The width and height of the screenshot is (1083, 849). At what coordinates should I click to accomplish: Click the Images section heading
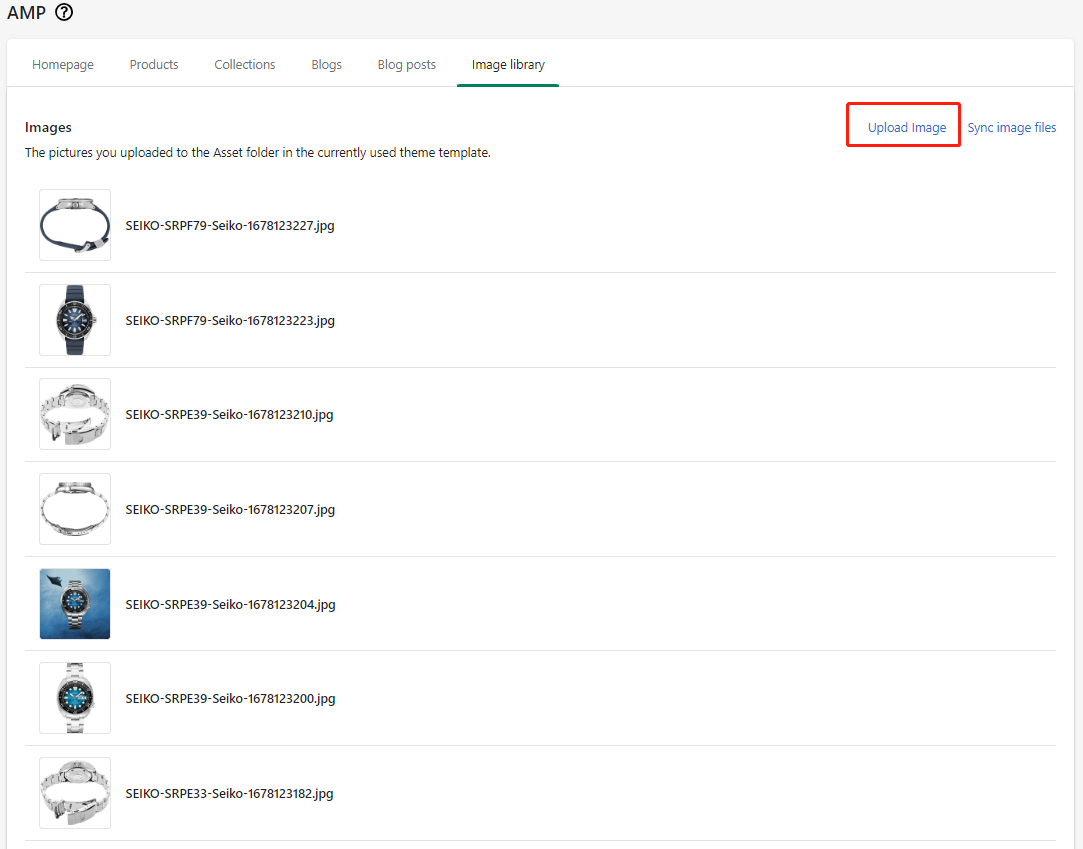(x=48, y=127)
